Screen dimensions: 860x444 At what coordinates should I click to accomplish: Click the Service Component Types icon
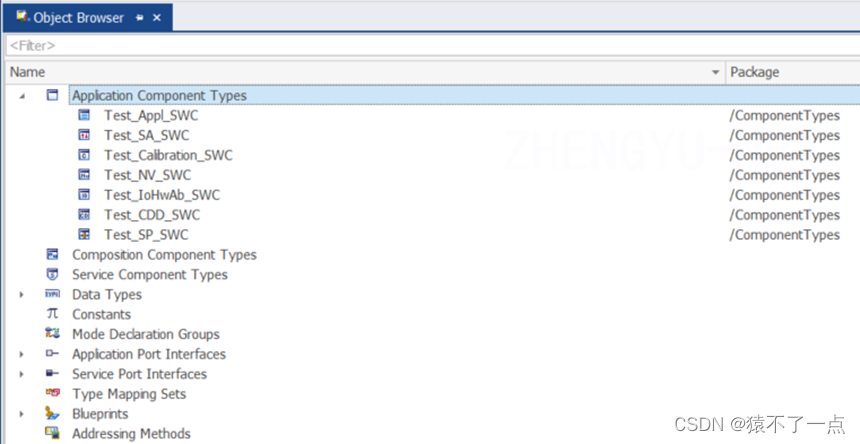click(x=52, y=274)
